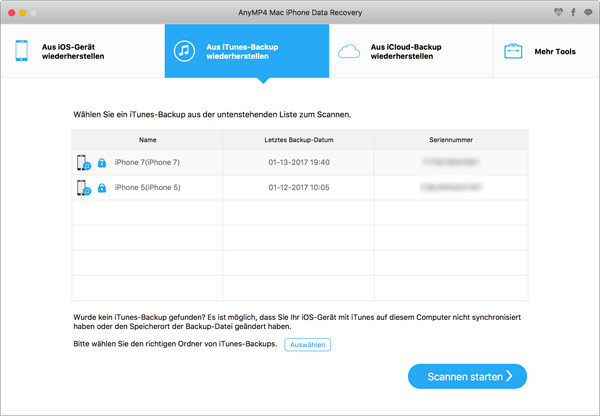Click the blurred serial number of iPhone 5
Viewport: 600px width, 416px height.
451,188
